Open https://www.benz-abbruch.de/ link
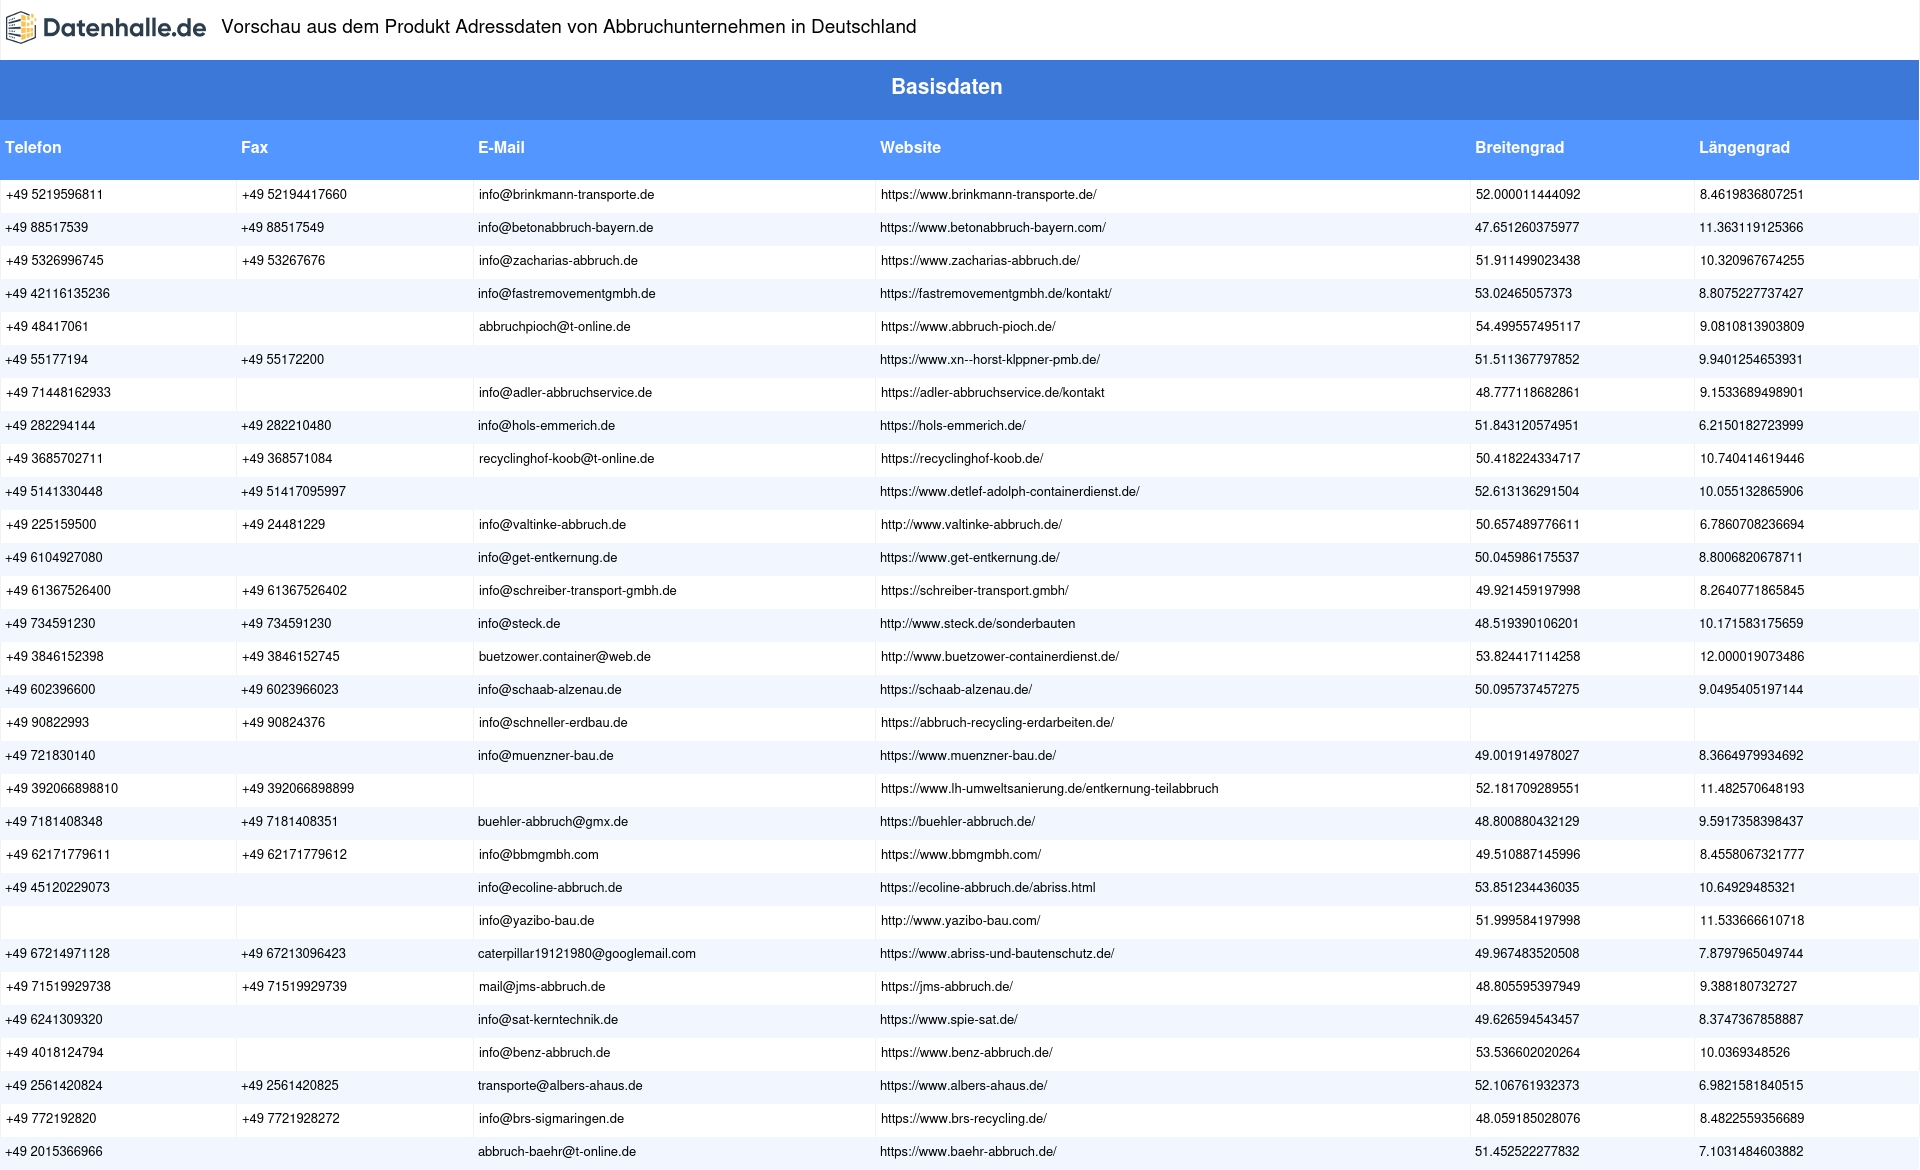Viewport: 1920px width, 1170px height. point(966,1053)
